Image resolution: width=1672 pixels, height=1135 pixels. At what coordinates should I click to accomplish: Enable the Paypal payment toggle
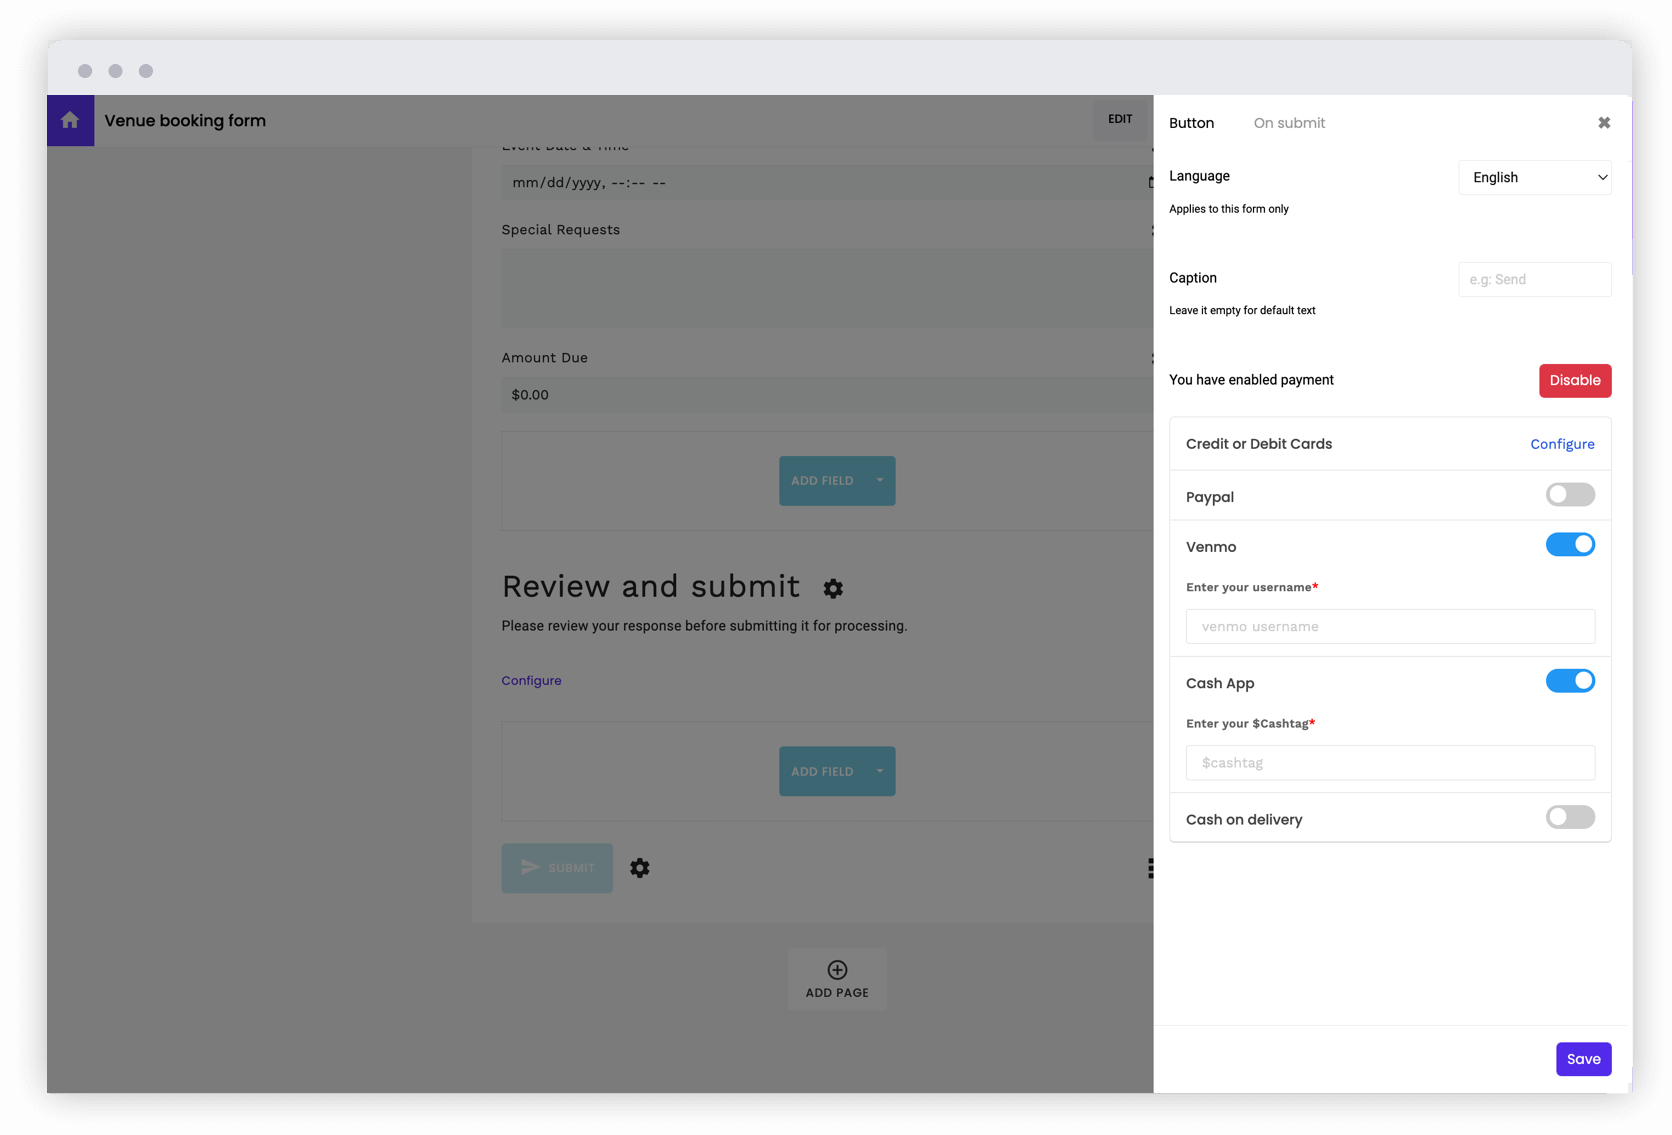pyautogui.click(x=1569, y=494)
